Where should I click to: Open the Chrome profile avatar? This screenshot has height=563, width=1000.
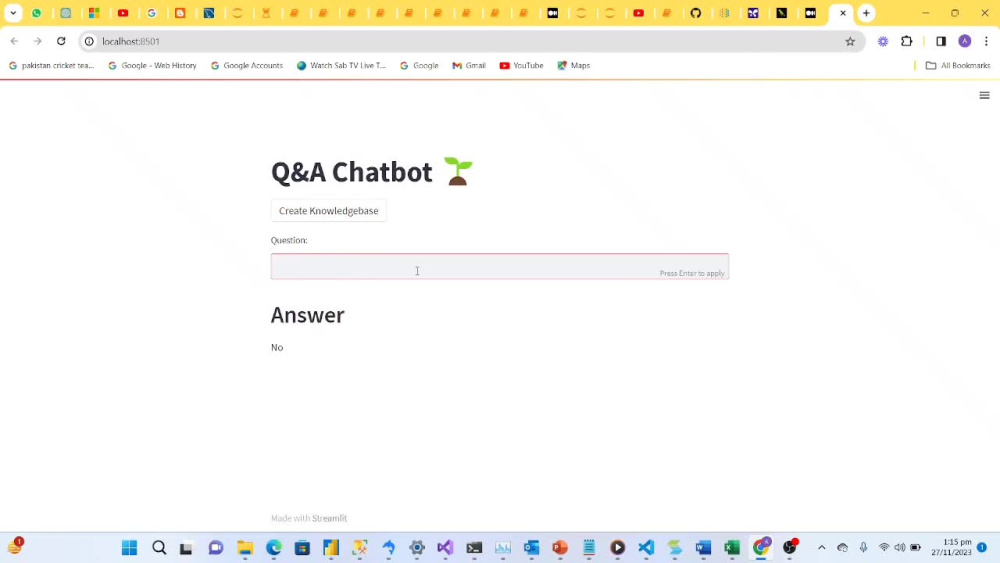pos(964,41)
